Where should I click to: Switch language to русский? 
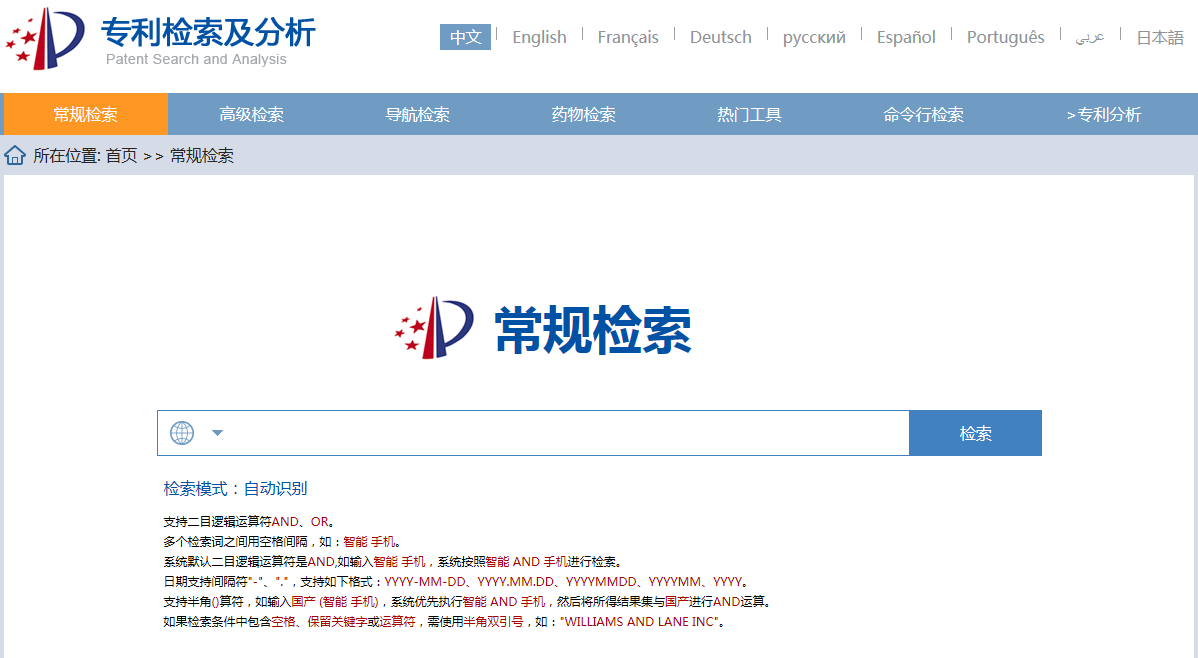click(x=814, y=37)
